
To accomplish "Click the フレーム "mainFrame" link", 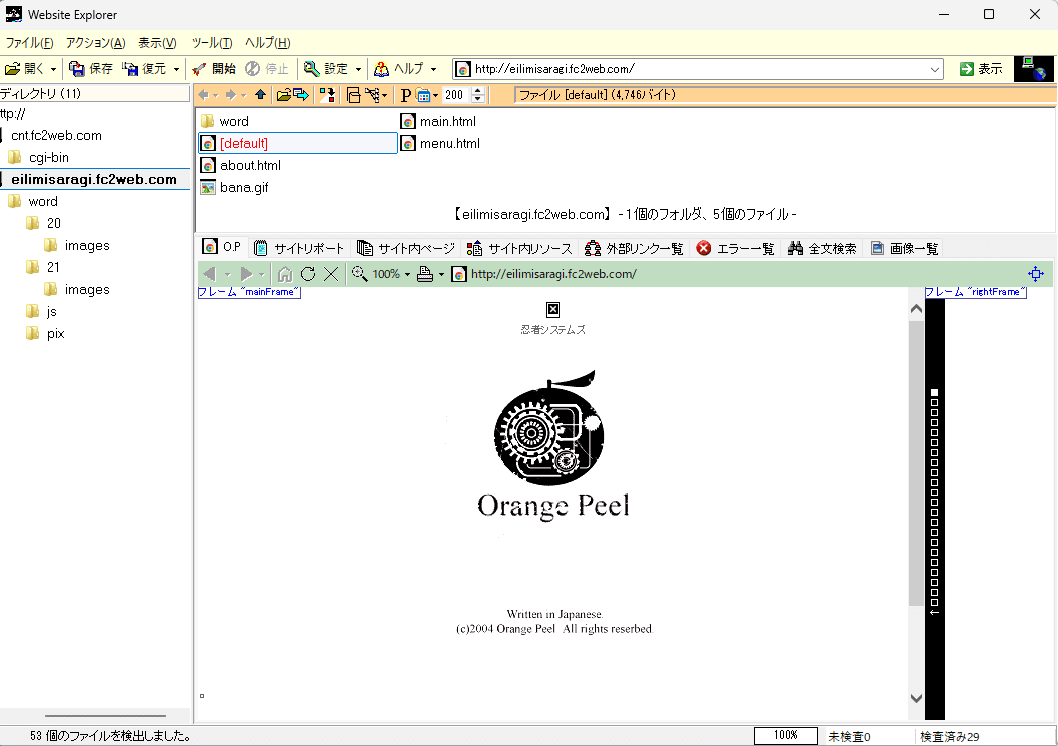I will point(249,292).
